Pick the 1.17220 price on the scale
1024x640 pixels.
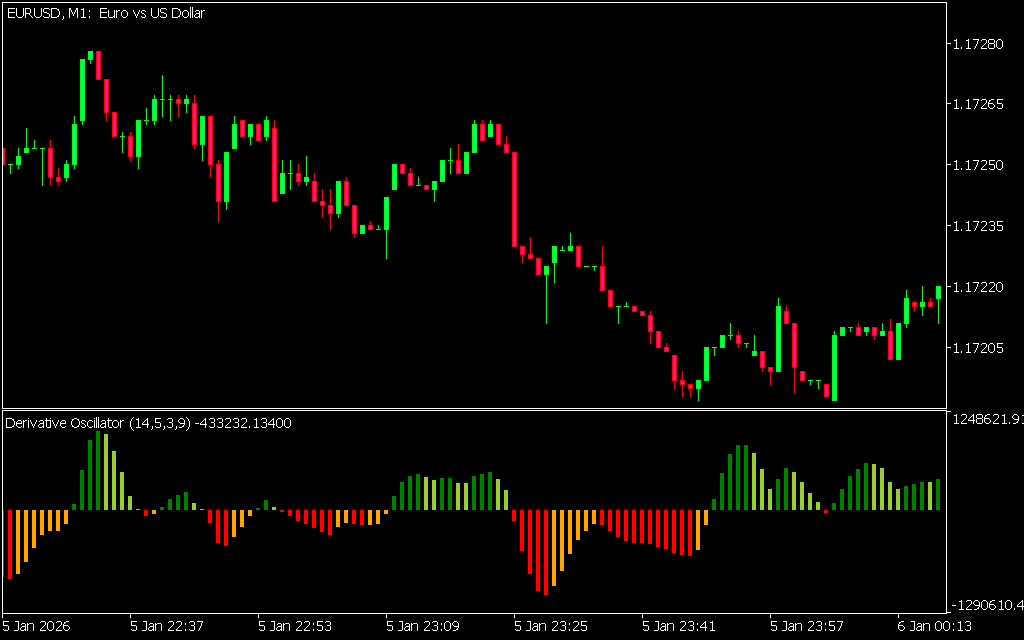pyautogui.click(x=981, y=287)
